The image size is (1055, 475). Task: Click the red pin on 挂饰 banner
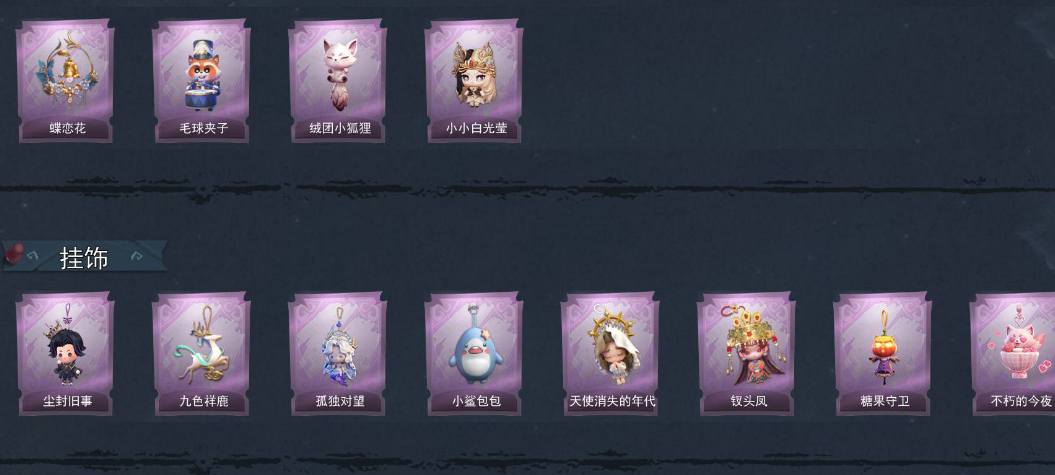click(x=14, y=254)
